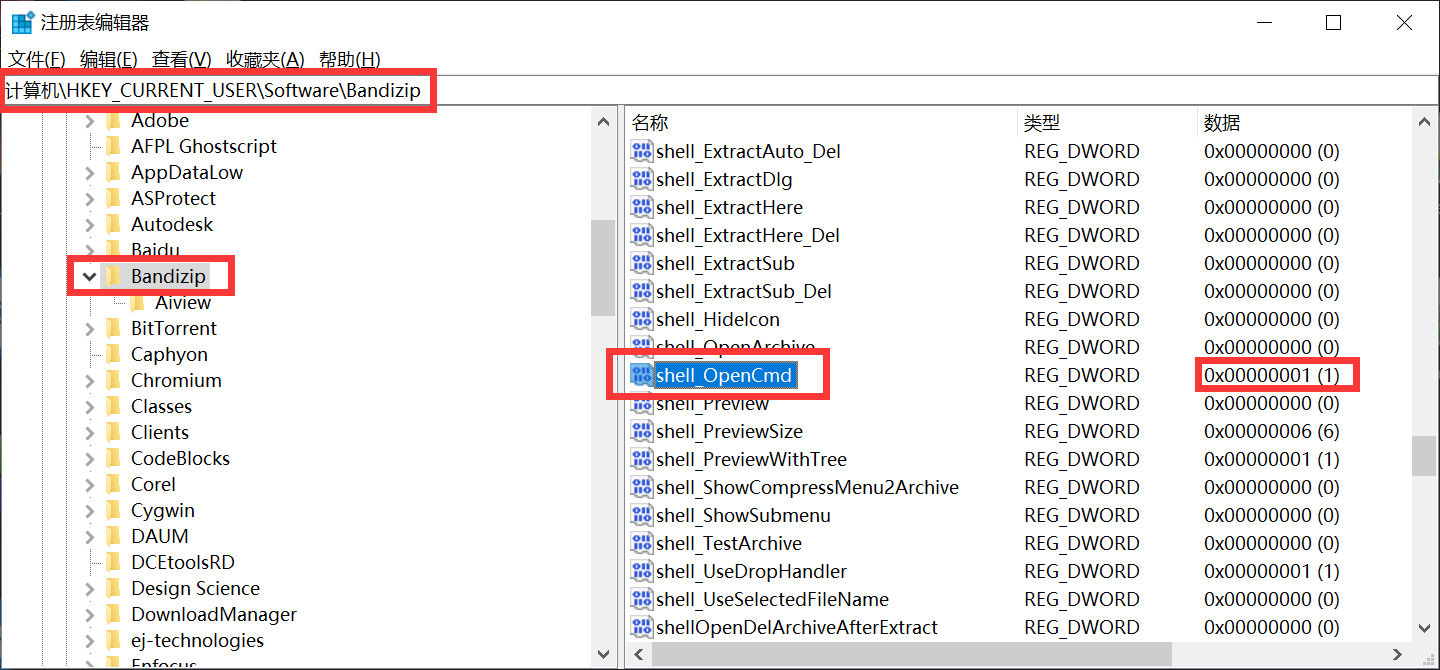Click the shell_TestArchive value icon
Screen dimensions: 1440x670
(640, 544)
